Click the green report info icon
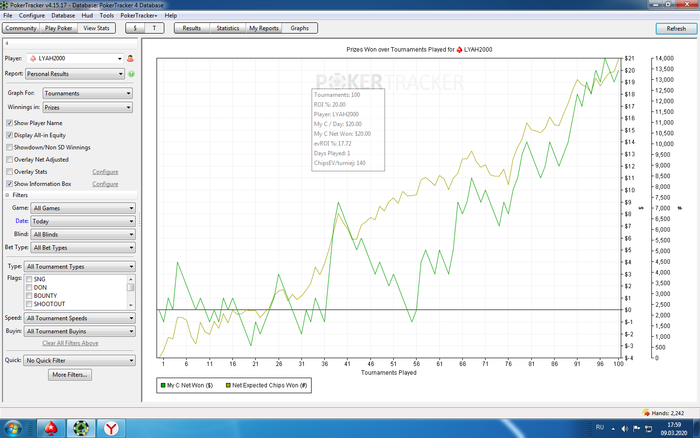Screen dimensions: 700x438 point(131,74)
